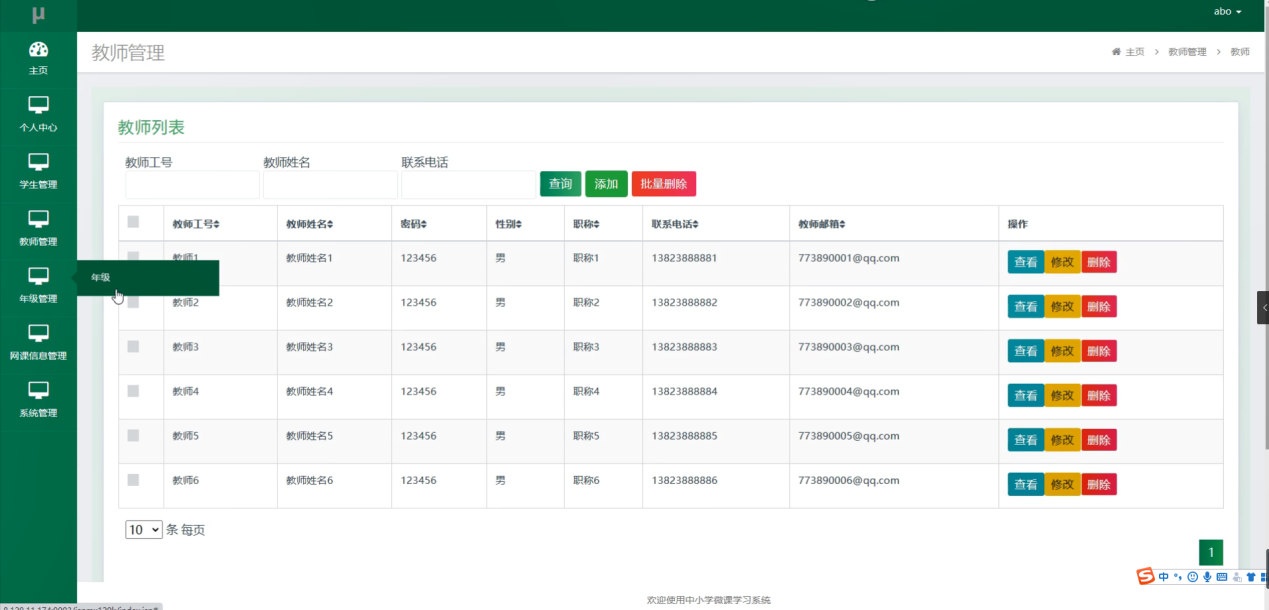The height and width of the screenshot is (610, 1269).
Task: Tick the select-all checkbox in table header
Action: [133, 222]
